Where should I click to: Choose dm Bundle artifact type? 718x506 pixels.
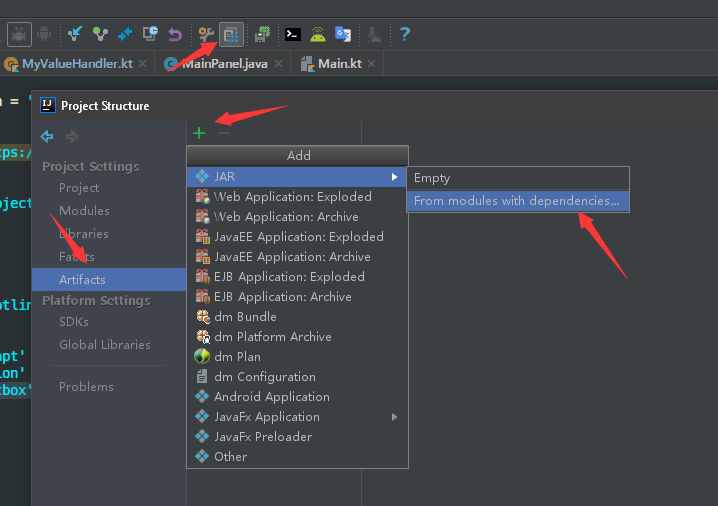point(297,316)
